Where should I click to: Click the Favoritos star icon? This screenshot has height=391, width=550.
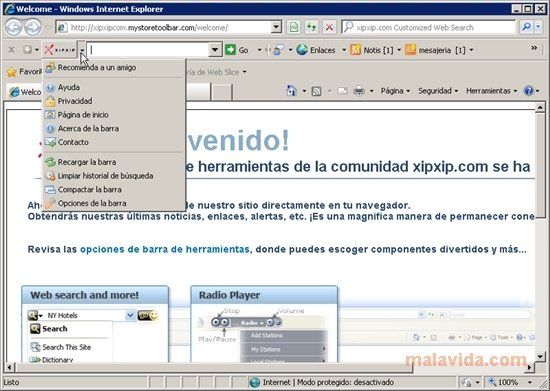pos(12,72)
